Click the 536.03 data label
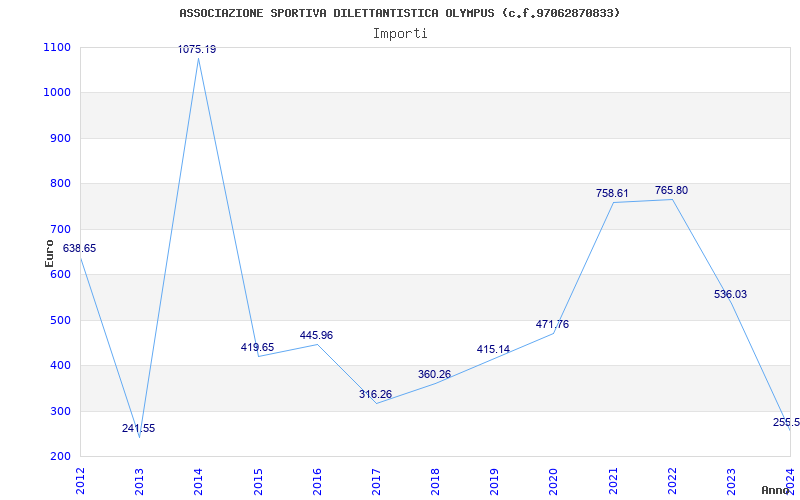 pyautogui.click(x=731, y=294)
